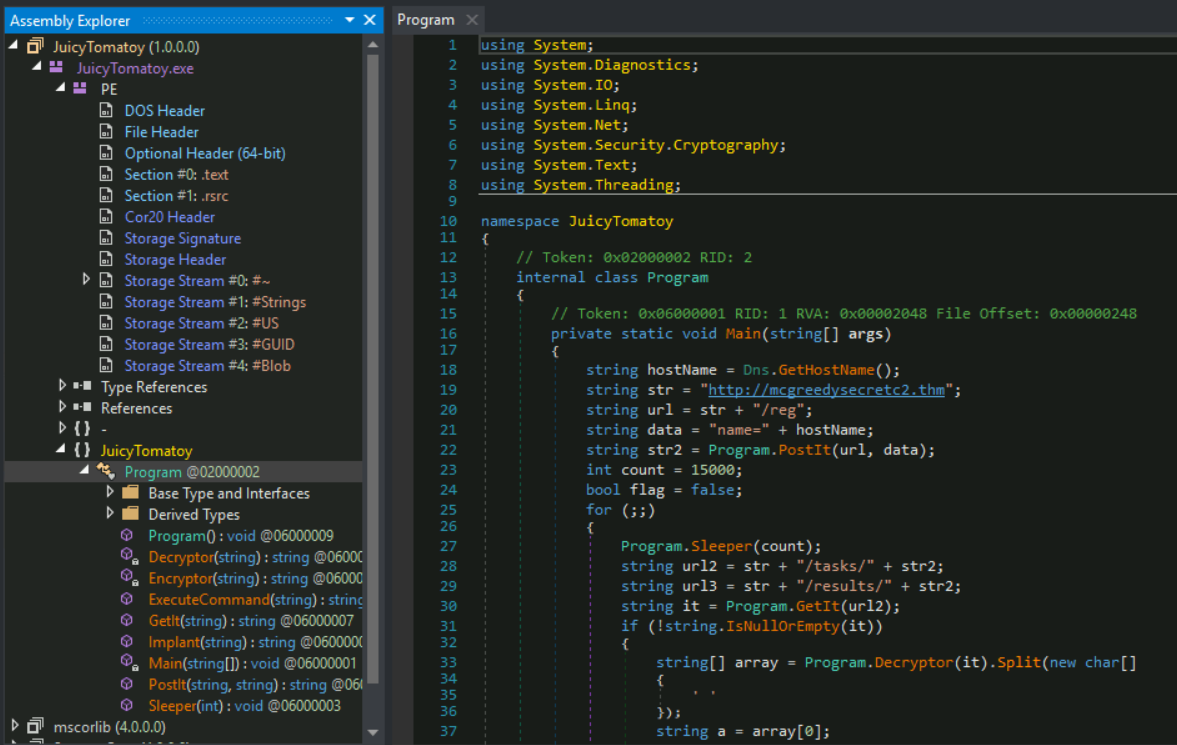
Task: Click the JuicyTomatoy.exe module icon
Action: 56,68
